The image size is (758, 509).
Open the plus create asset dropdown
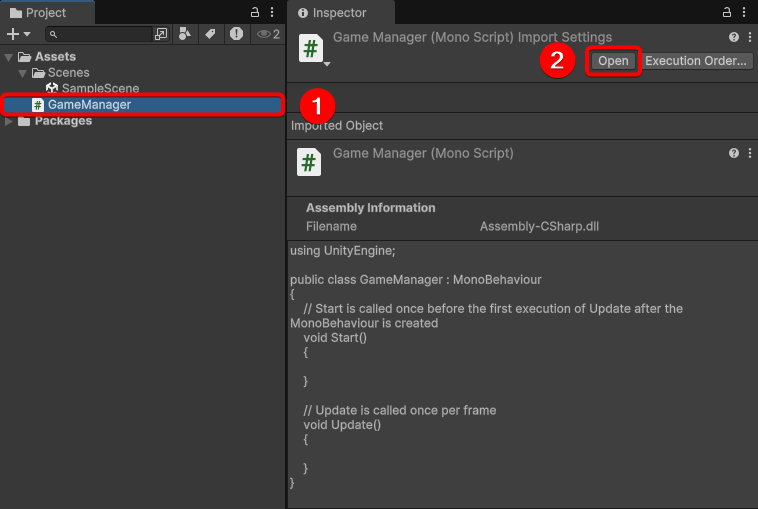tap(17, 34)
